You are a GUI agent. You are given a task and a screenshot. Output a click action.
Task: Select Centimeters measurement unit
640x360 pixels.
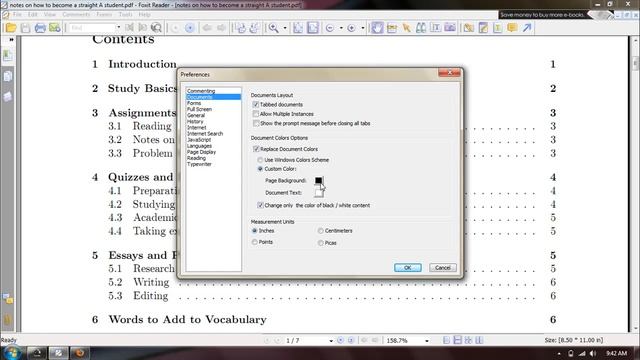tap(321, 231)
